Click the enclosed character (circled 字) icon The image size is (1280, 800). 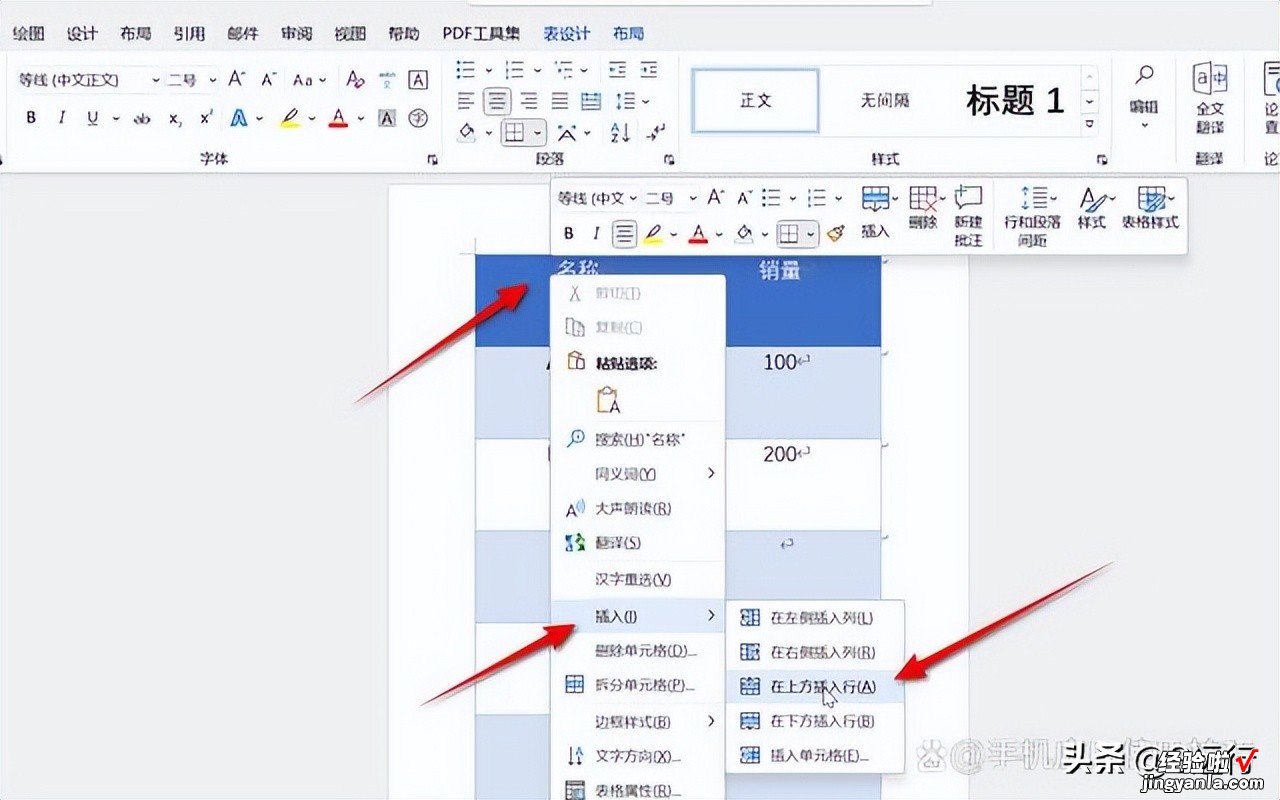coord(418,118)
